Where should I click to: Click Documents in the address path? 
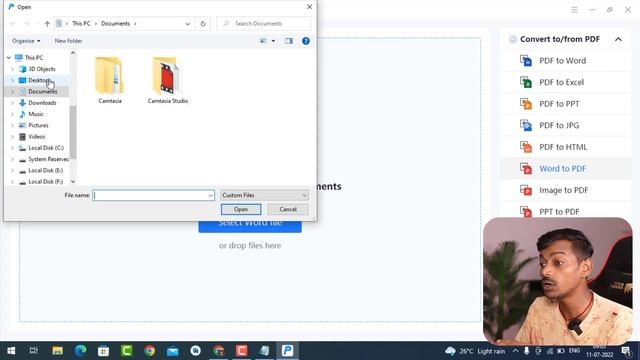[116, 24]
